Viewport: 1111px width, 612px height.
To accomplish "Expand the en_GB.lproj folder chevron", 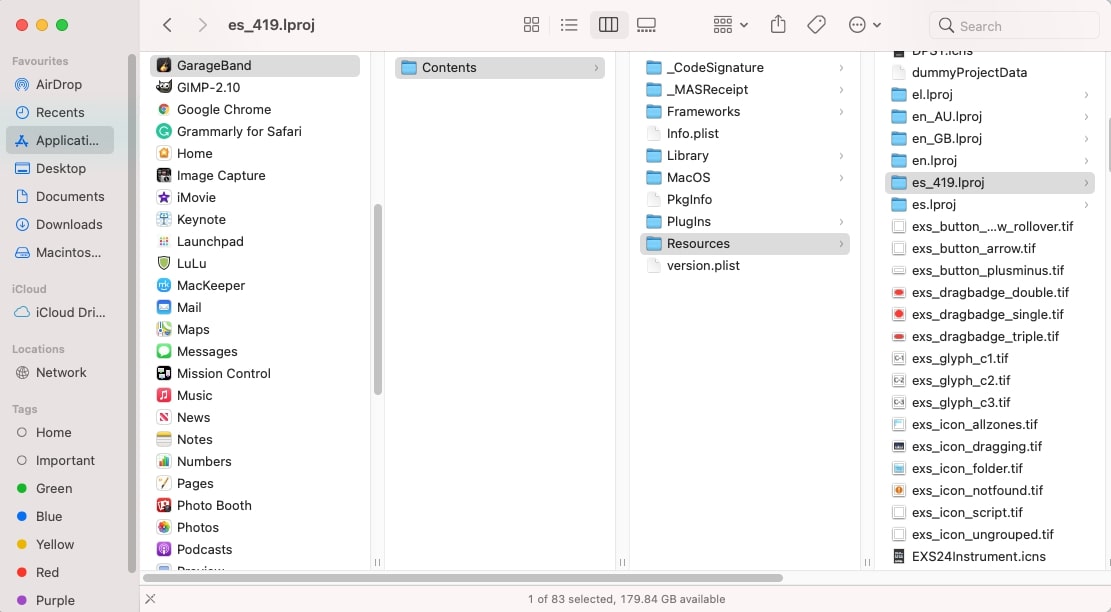I will pyautogui.click(x=1086, y=139).
